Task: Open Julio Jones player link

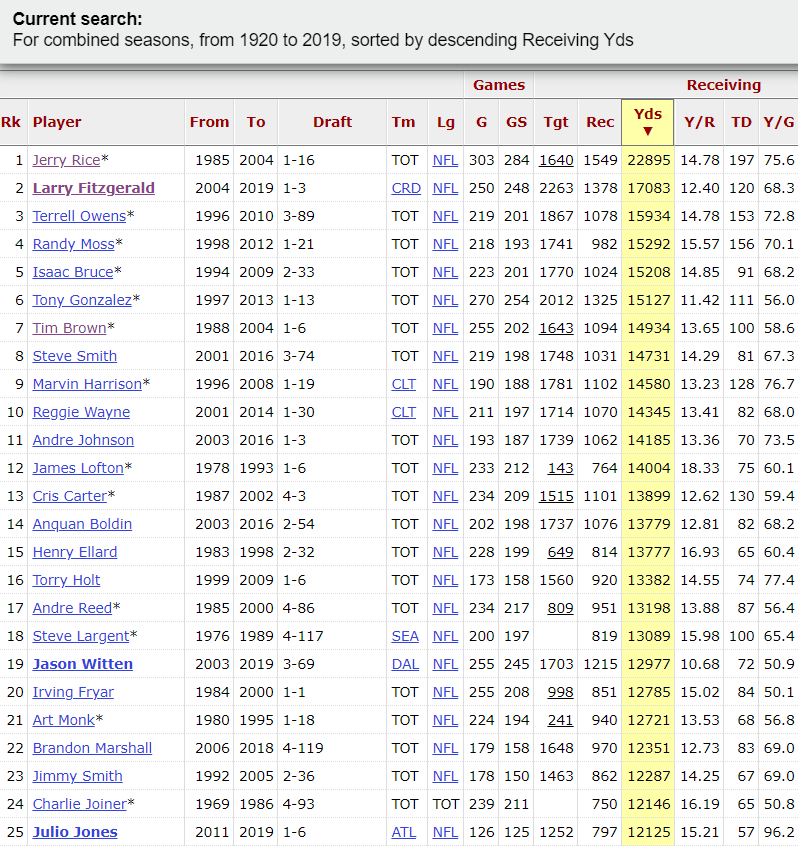Action: pos(75,834)
